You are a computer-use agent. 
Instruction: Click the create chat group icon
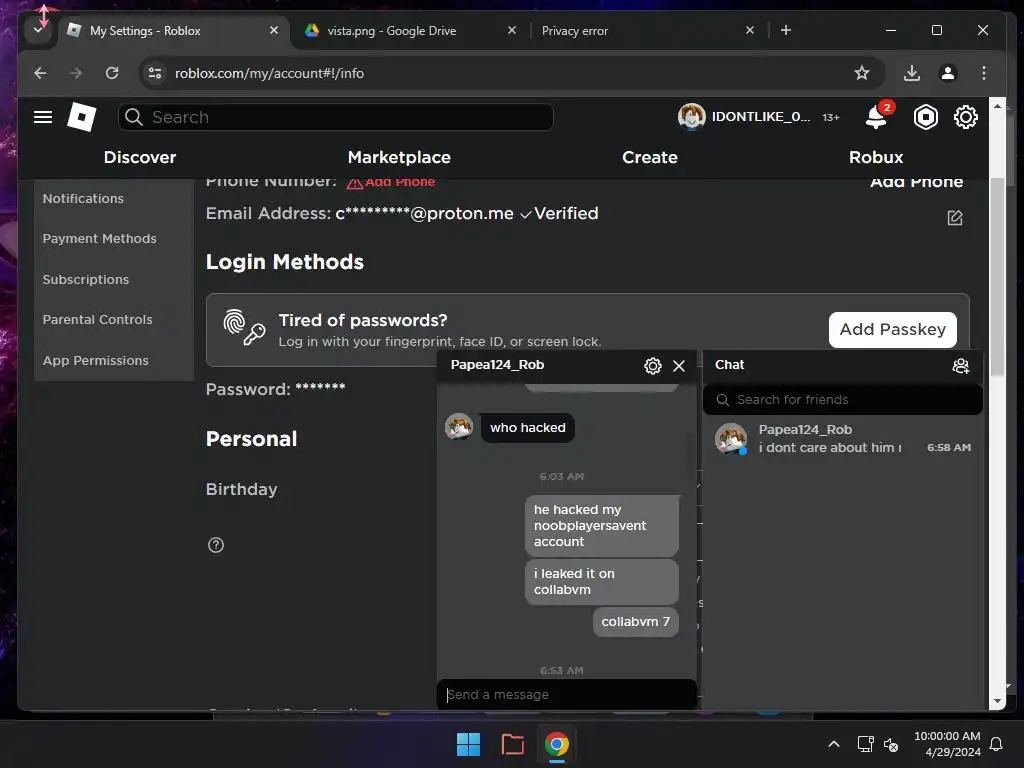tap(961, 366)
